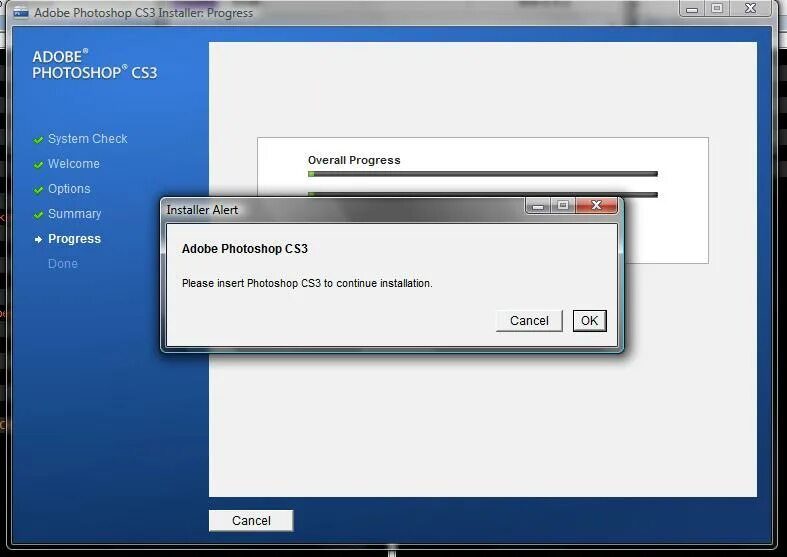The width and height of the screenshot is (787, 557).
Task: Select the Welcome step in sidebar
Action: (74, 164)
